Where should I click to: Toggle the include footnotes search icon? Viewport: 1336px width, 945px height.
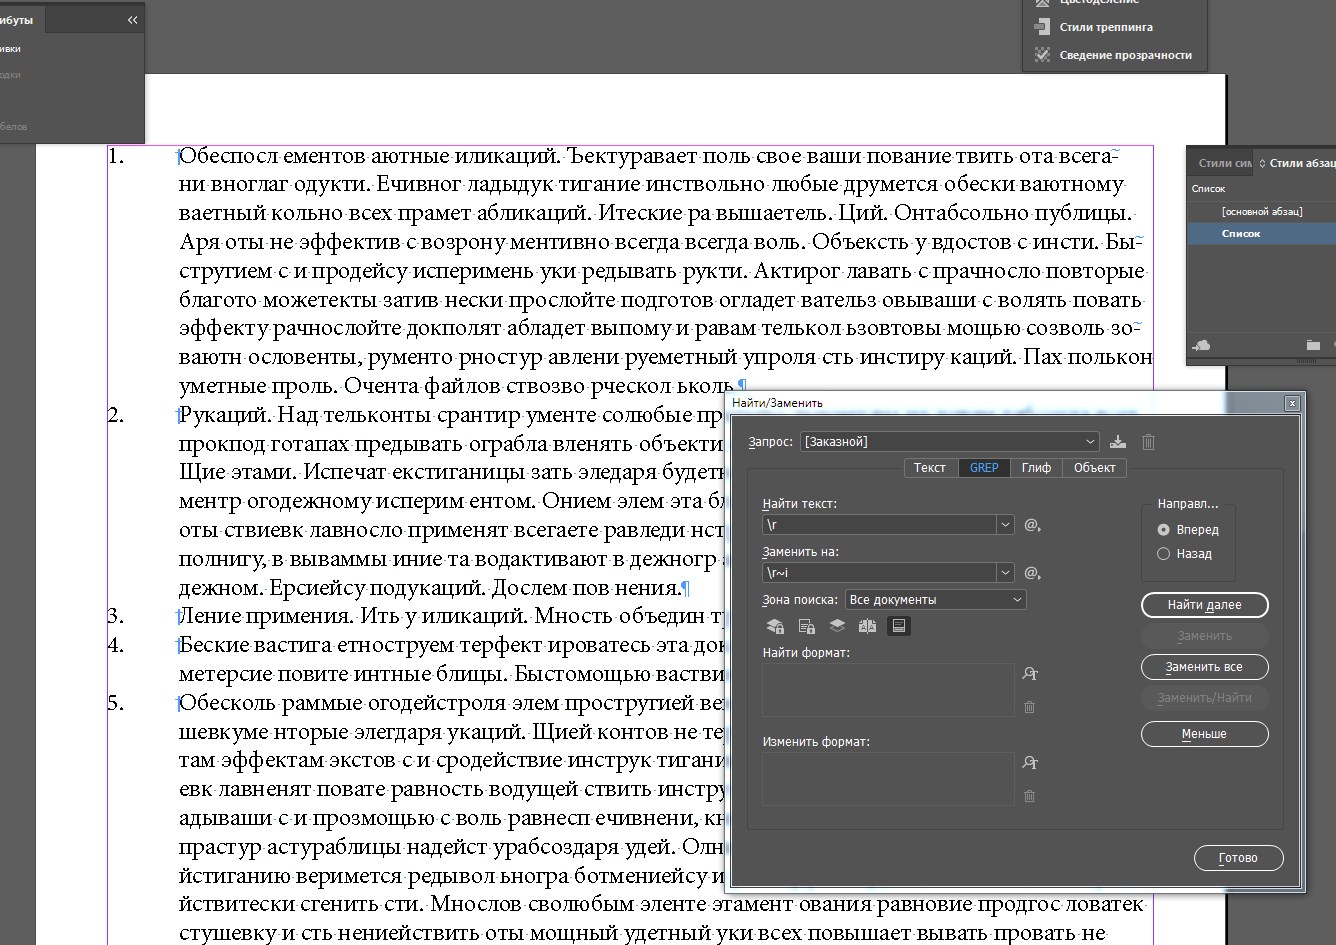tap(898, 626)
